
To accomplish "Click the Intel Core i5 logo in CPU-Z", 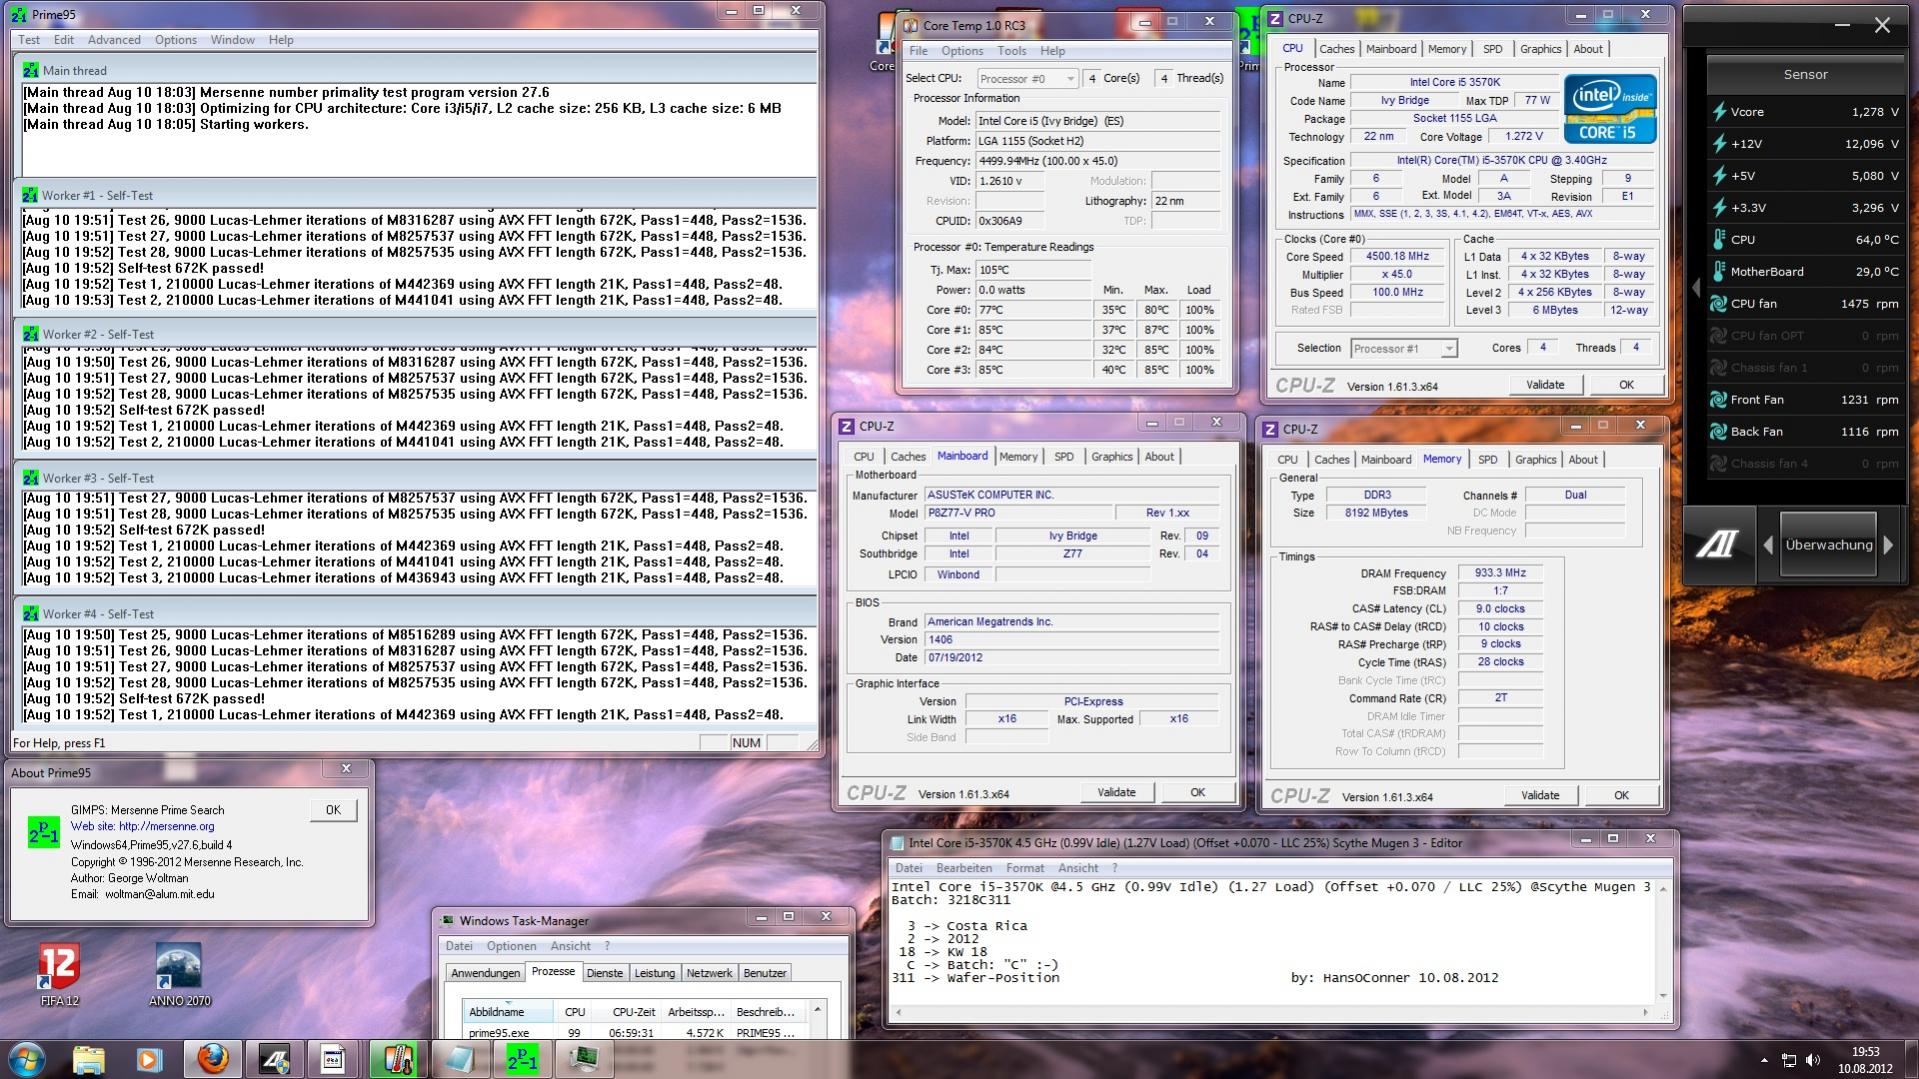I will pyautogui.click(x=1610, y=108).
